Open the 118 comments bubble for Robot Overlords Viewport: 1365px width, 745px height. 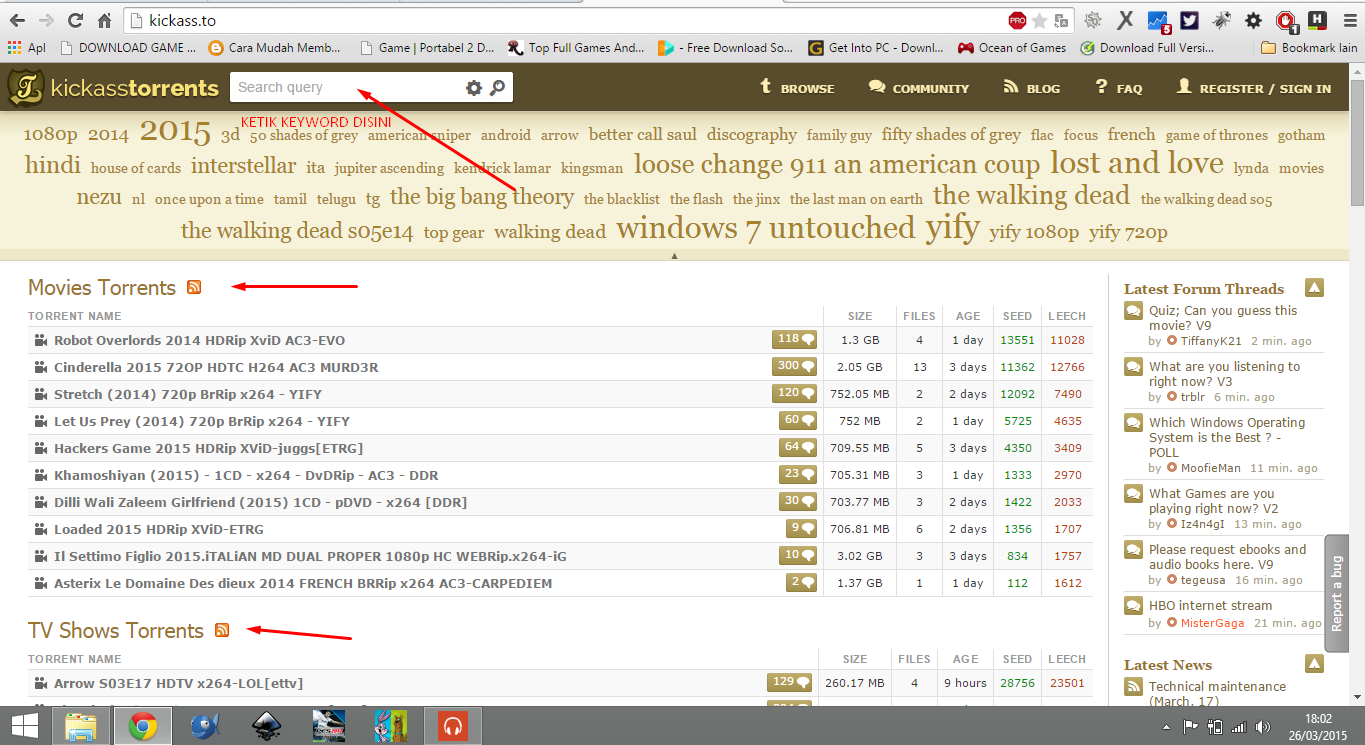(795, 340)
